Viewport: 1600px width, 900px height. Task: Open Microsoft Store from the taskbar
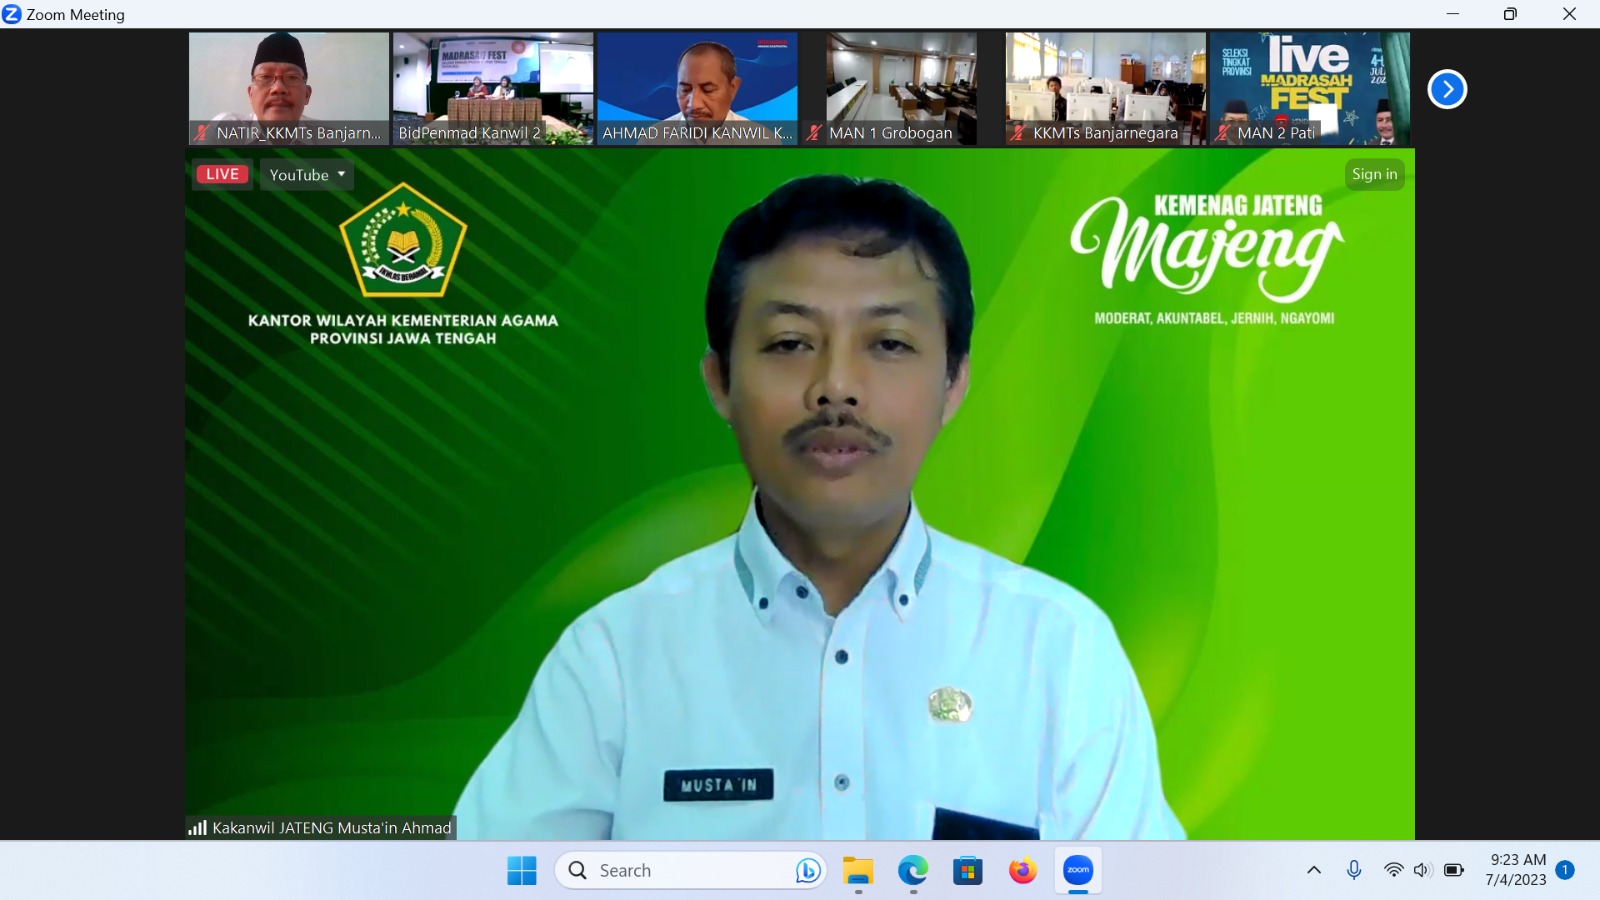tap(967, 870)
